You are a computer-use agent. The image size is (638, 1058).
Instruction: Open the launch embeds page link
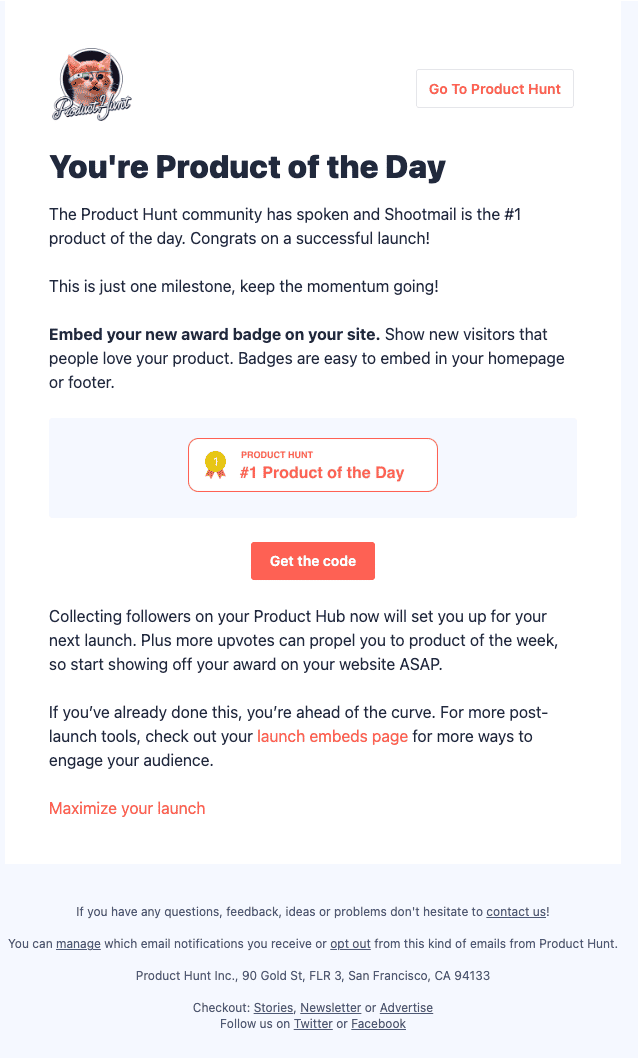coord(332,736)
